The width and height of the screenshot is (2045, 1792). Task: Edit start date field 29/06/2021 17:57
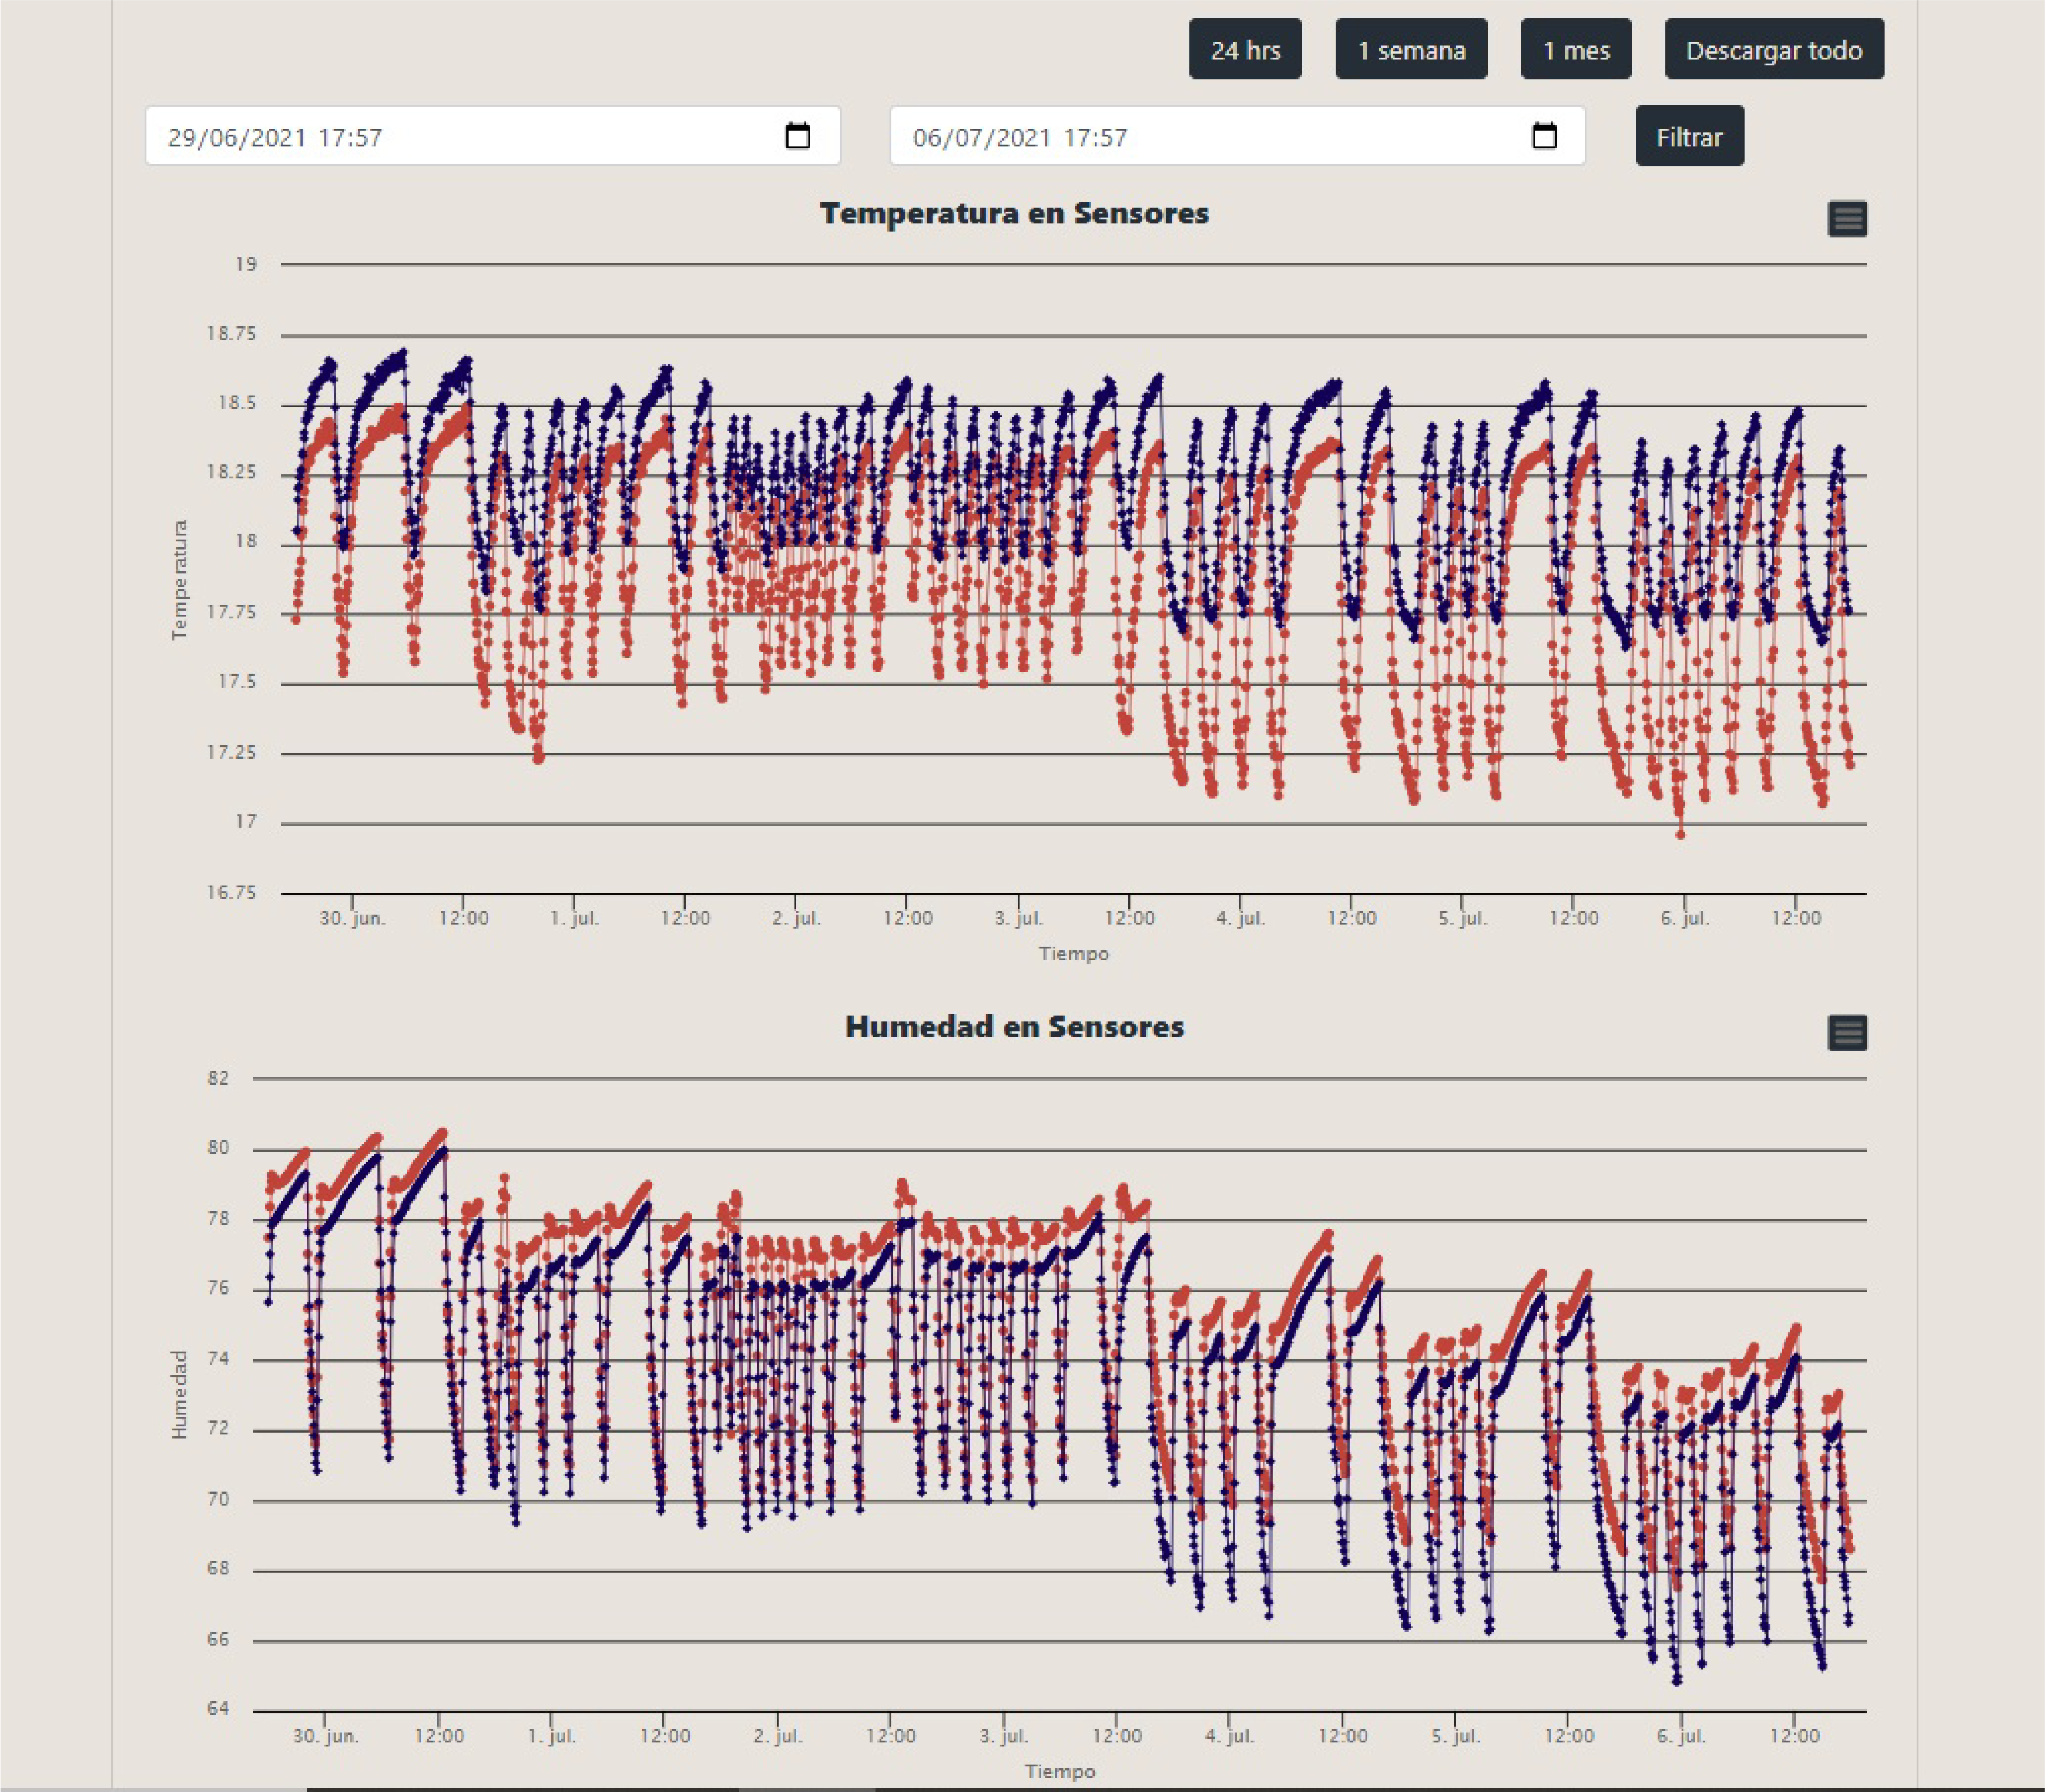(493, 136)
